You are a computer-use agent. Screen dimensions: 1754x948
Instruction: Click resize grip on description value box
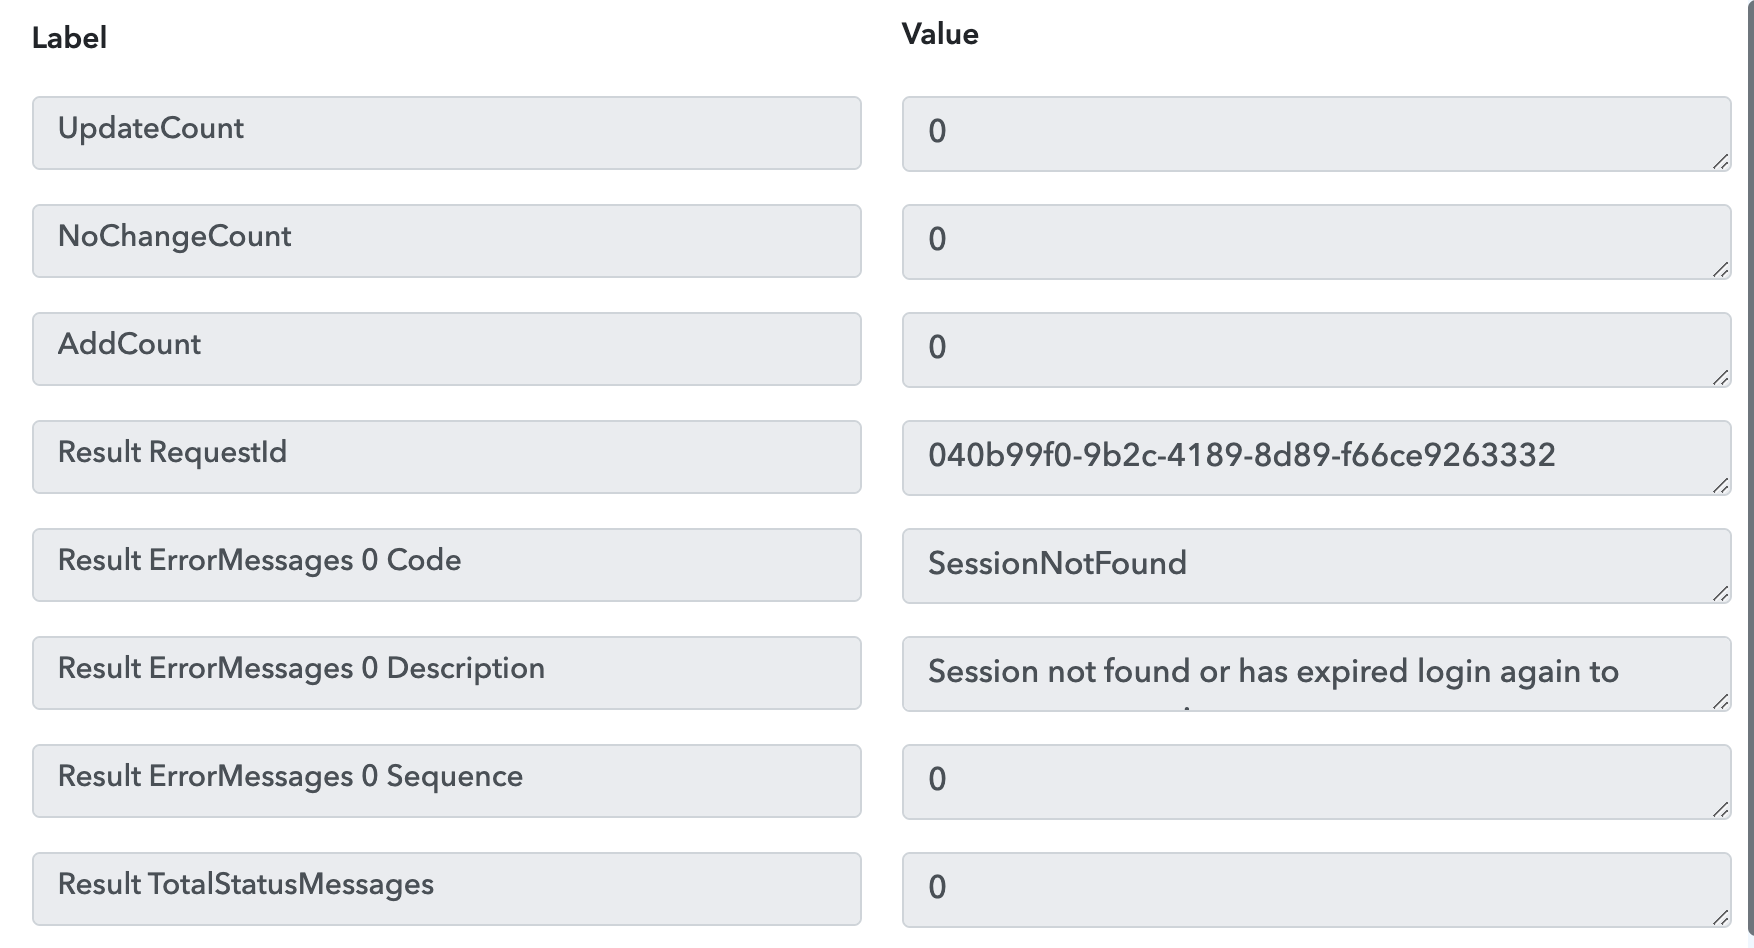coord(1721,702)
